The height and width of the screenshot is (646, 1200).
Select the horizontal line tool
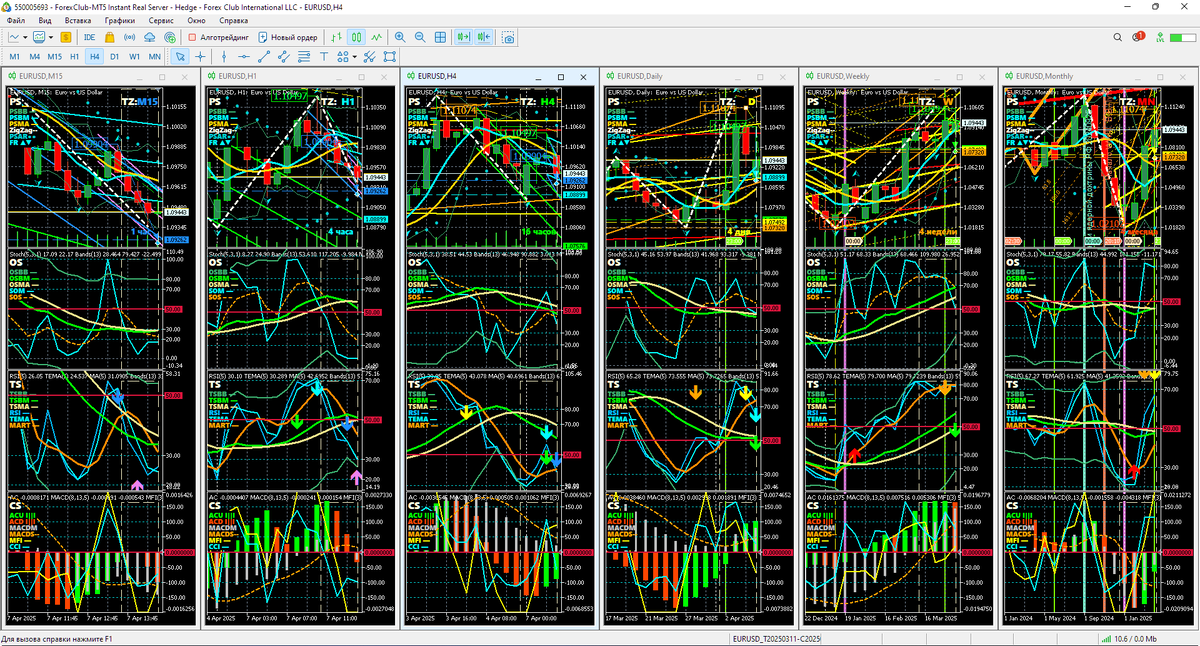click(x=244, y=56)
